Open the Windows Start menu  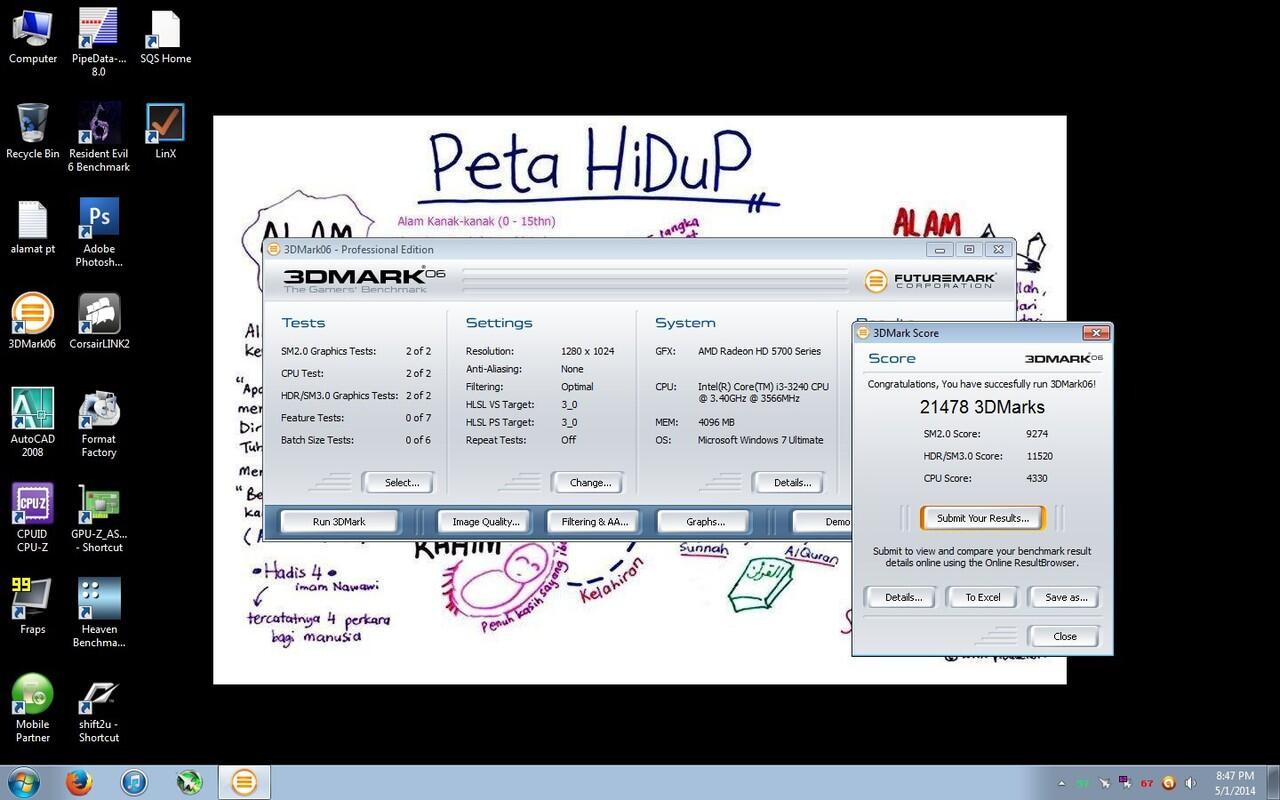tap(24, 782)
